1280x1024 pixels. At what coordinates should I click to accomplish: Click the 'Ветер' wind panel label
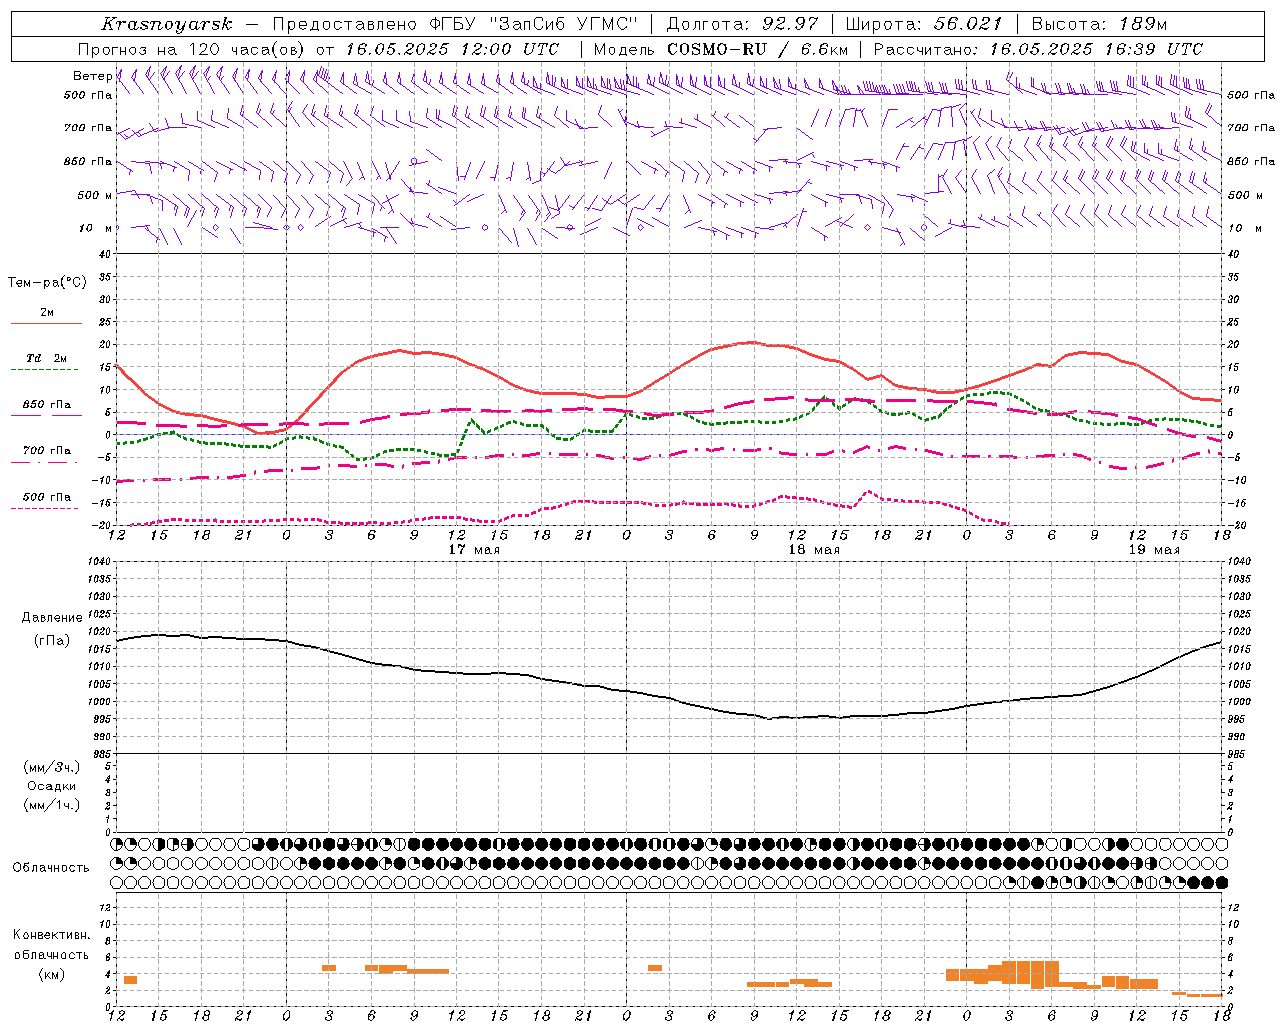coord(93,76)
